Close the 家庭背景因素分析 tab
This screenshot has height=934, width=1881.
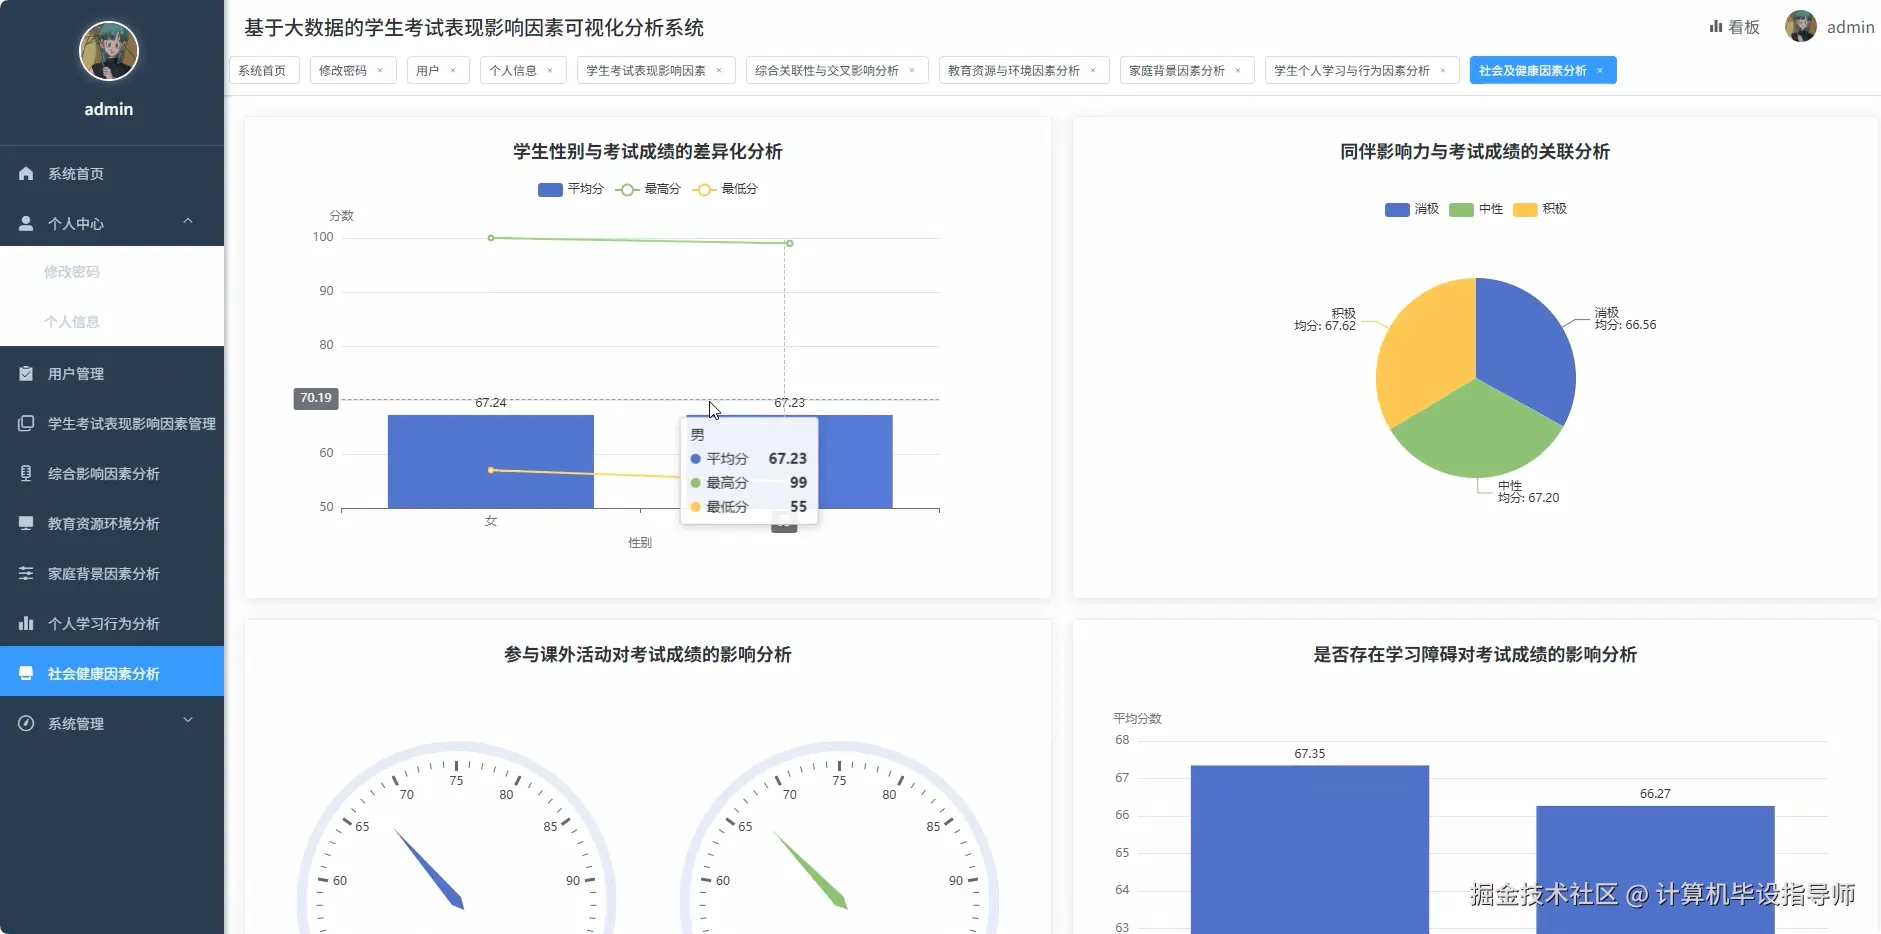[x=1238, y=71]
